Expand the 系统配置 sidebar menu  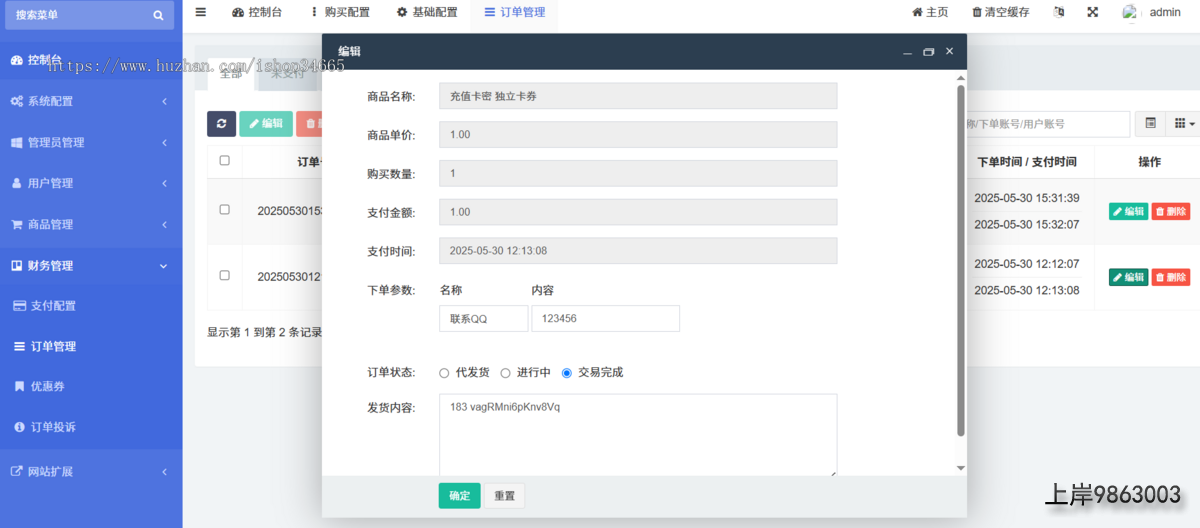pyautogui.click(x=91, y=101)
